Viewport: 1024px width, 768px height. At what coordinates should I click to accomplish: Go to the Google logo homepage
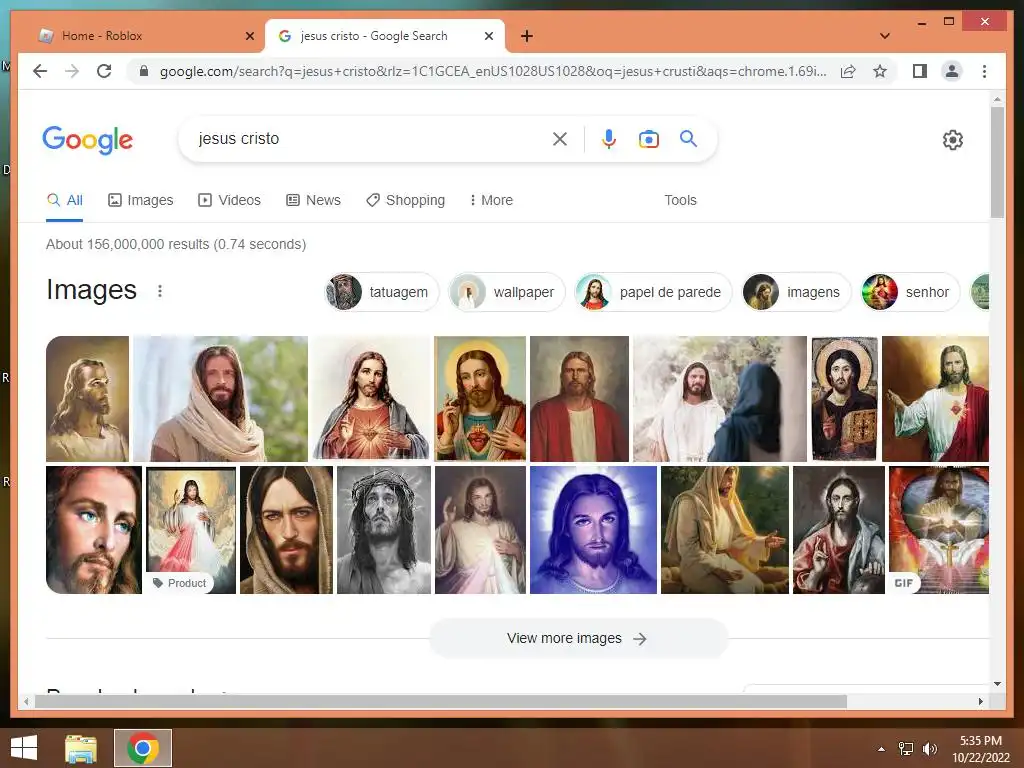pos(88,140)
